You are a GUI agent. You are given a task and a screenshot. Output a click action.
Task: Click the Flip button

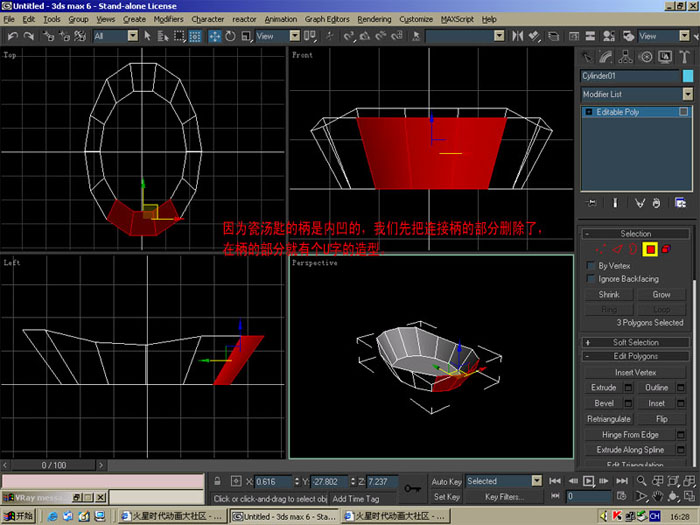point(661,419)
